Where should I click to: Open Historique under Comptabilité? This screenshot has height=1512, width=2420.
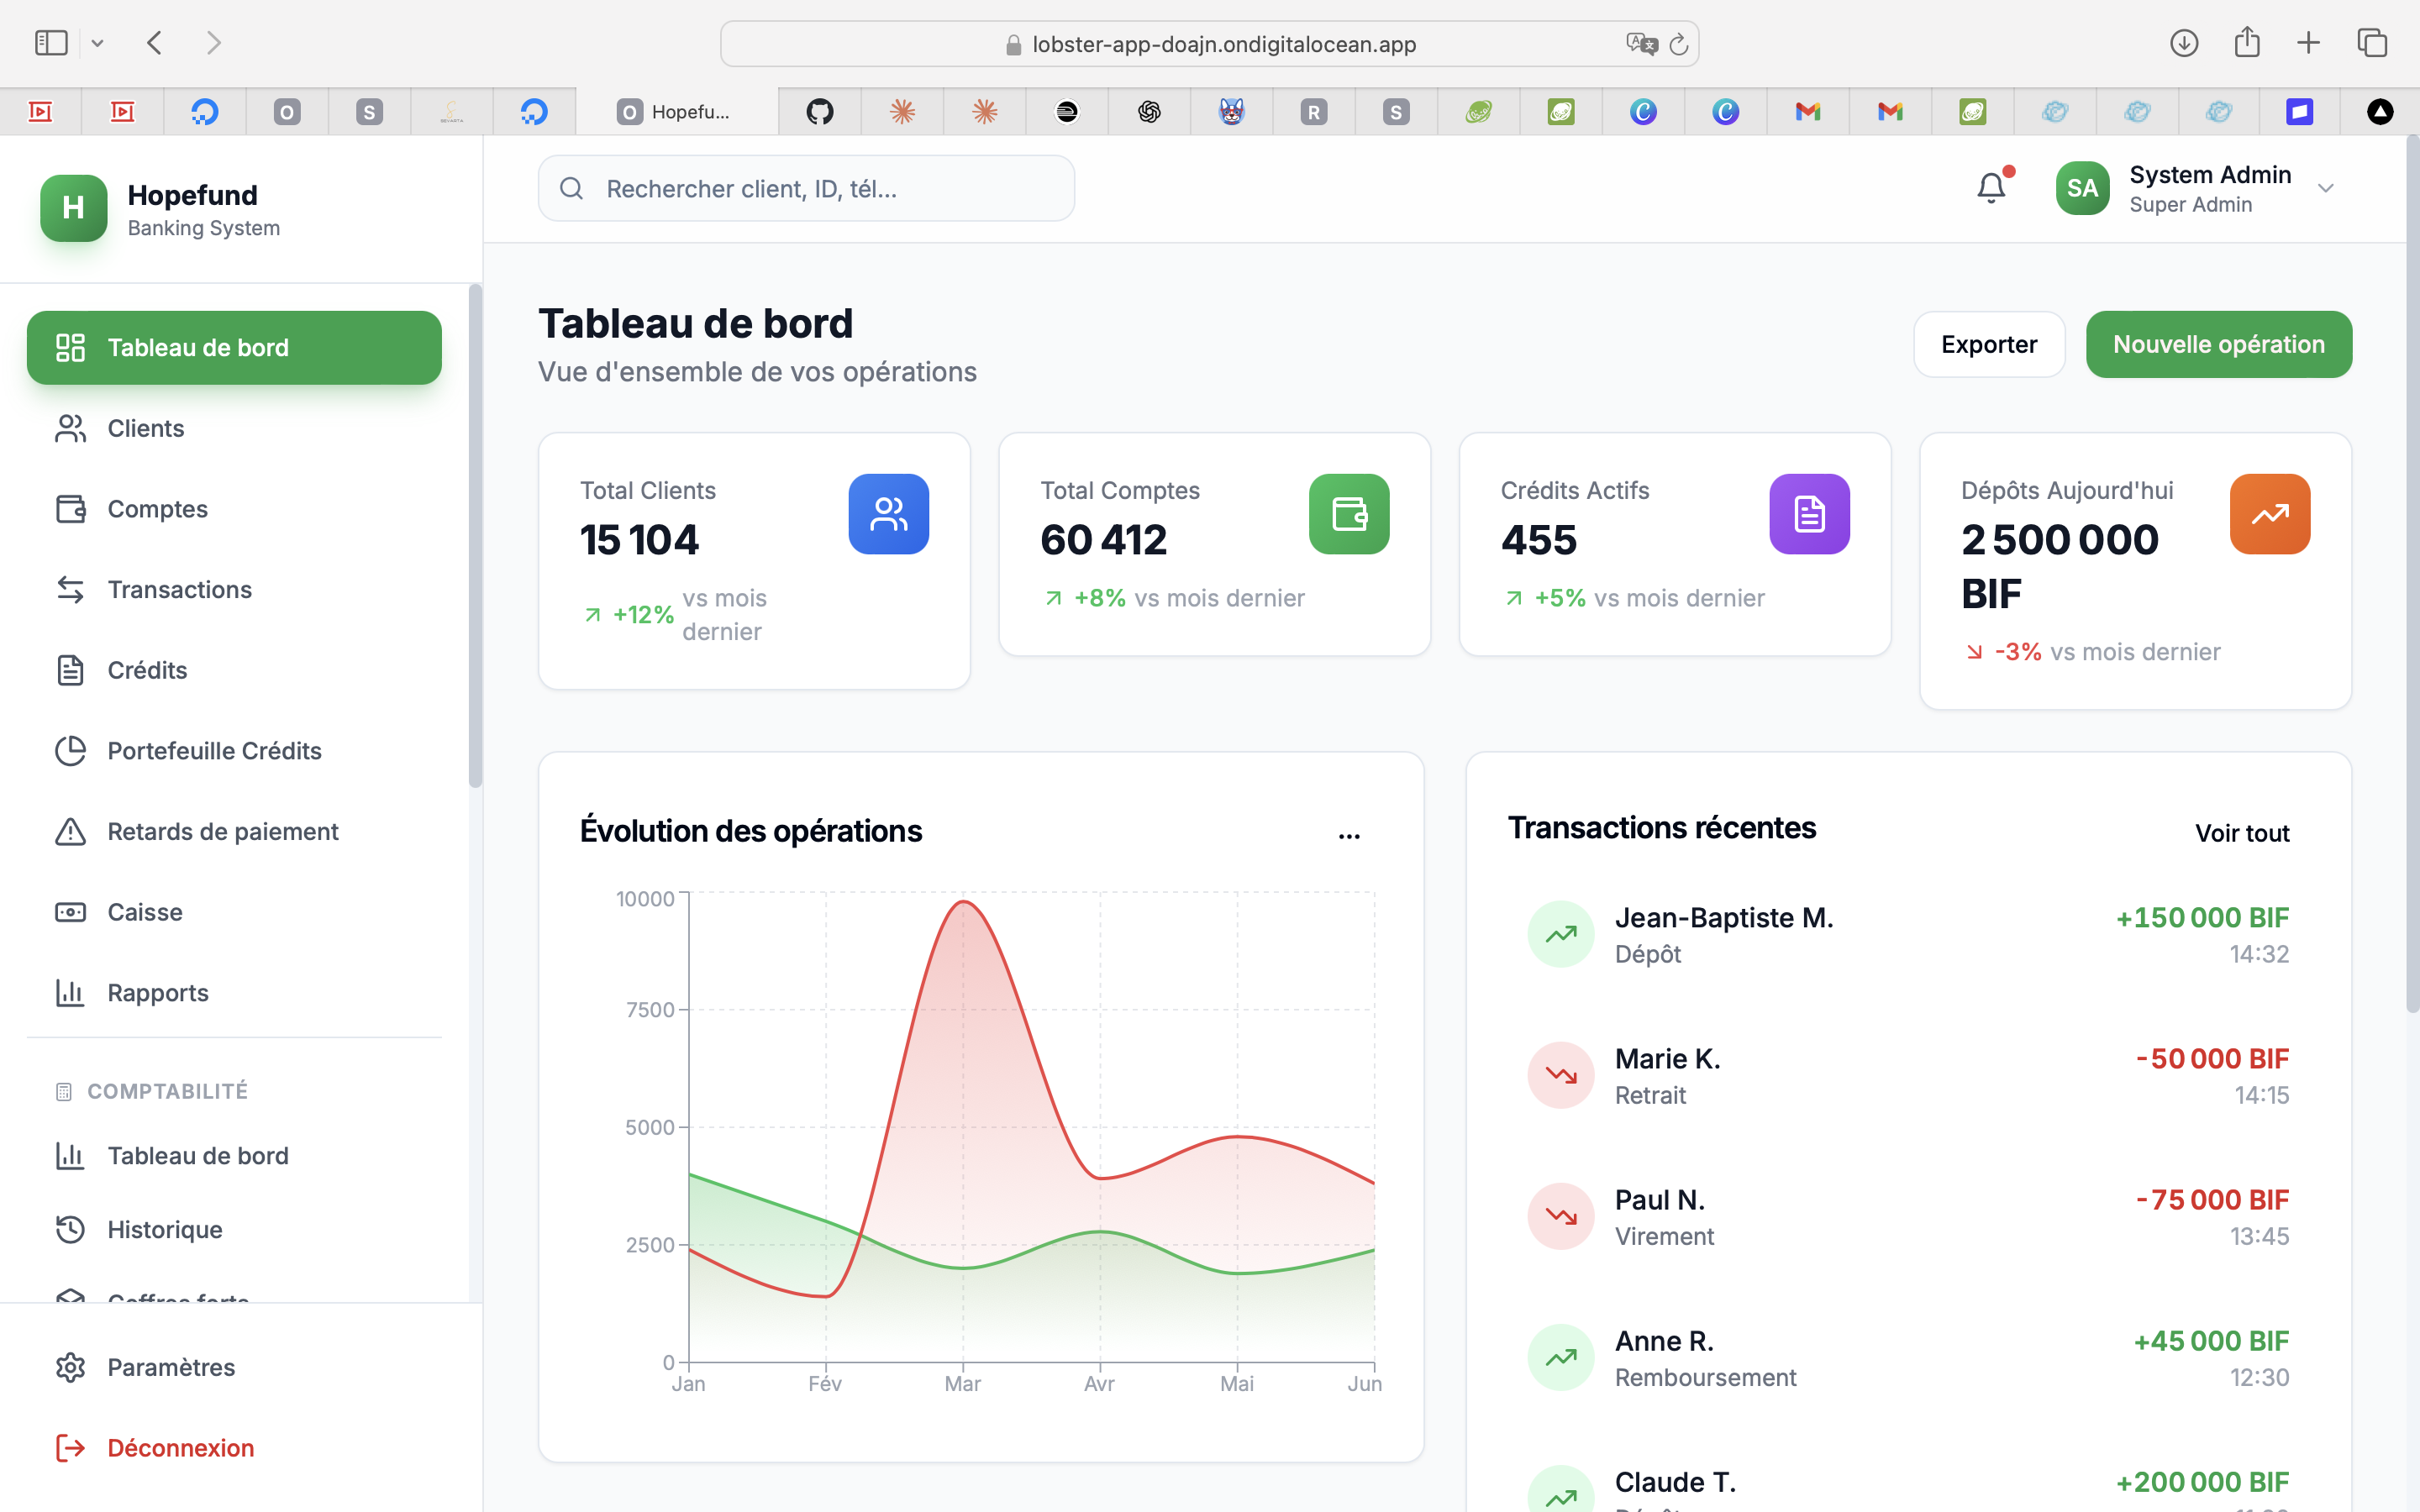point(163,1229)
